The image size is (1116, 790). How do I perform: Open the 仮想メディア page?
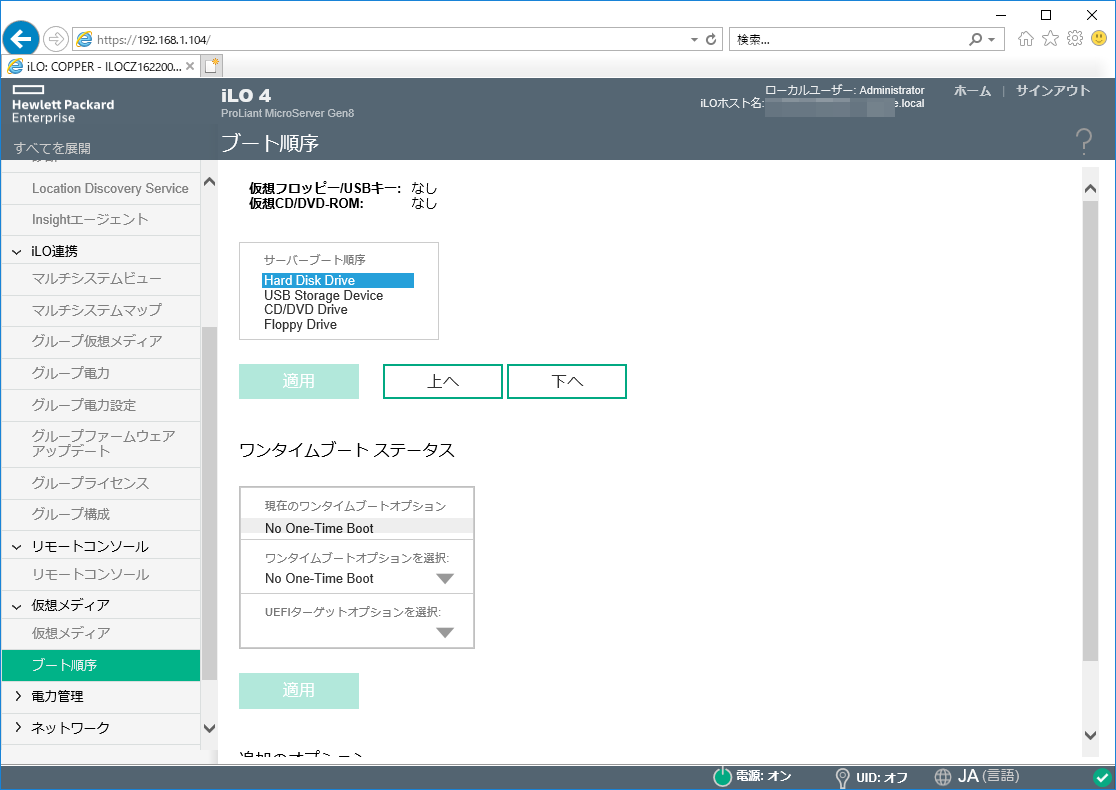[x=71, y=633]
